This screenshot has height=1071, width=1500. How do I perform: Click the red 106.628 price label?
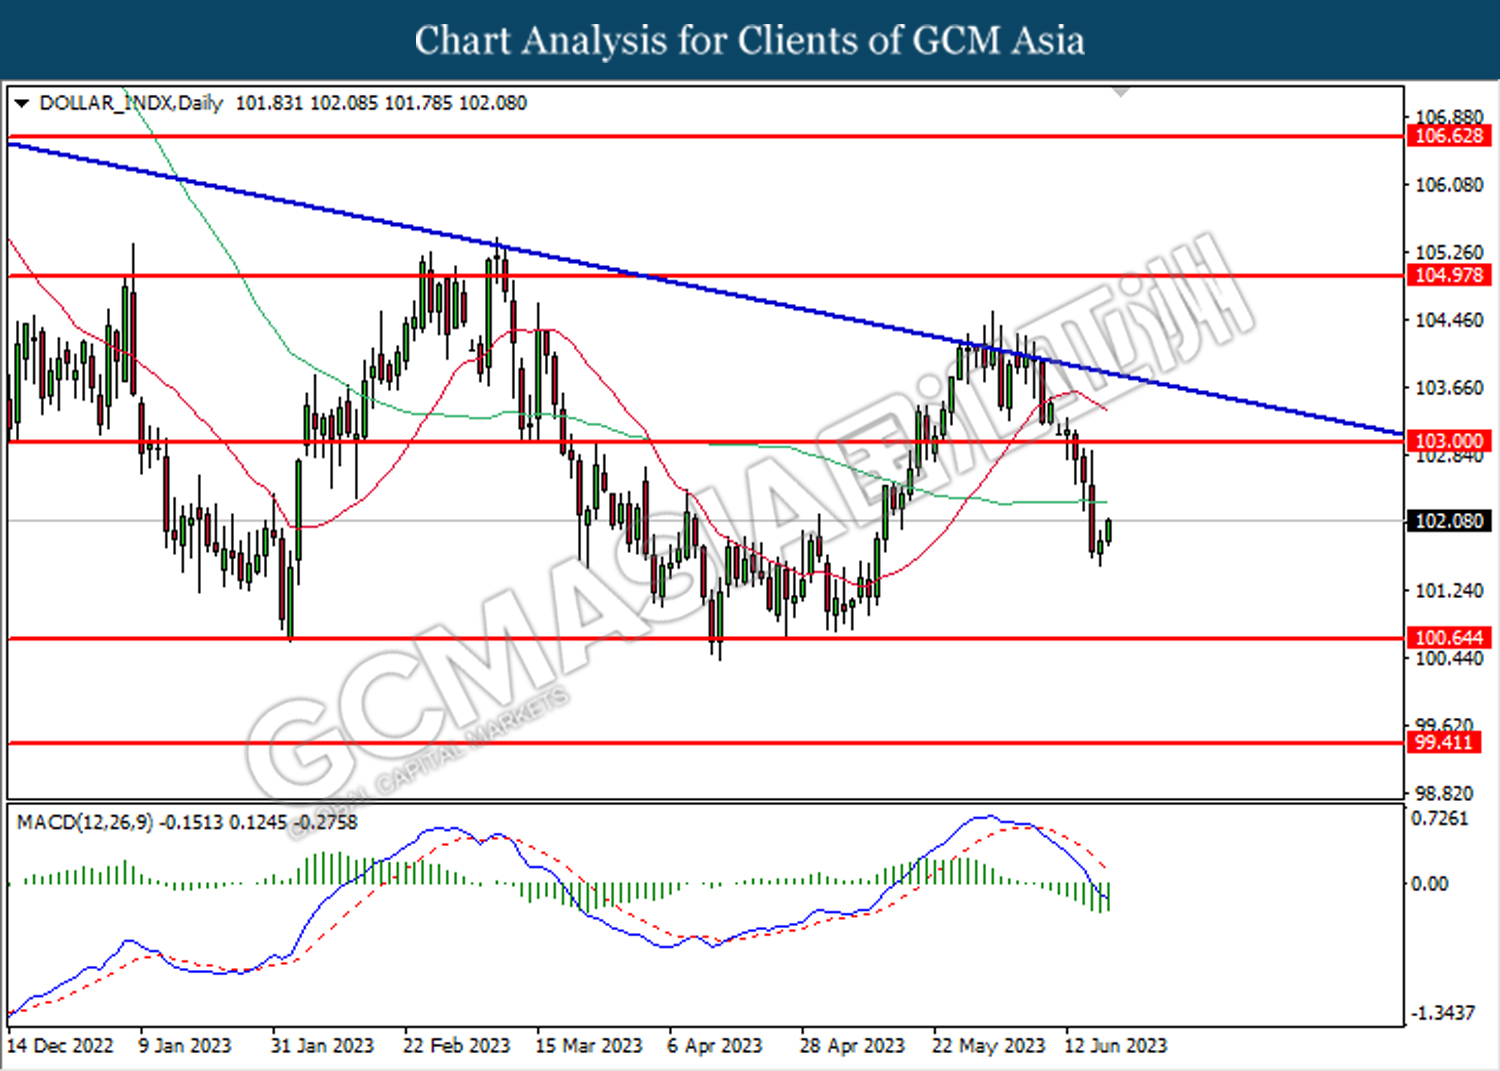coord(1449,136)
